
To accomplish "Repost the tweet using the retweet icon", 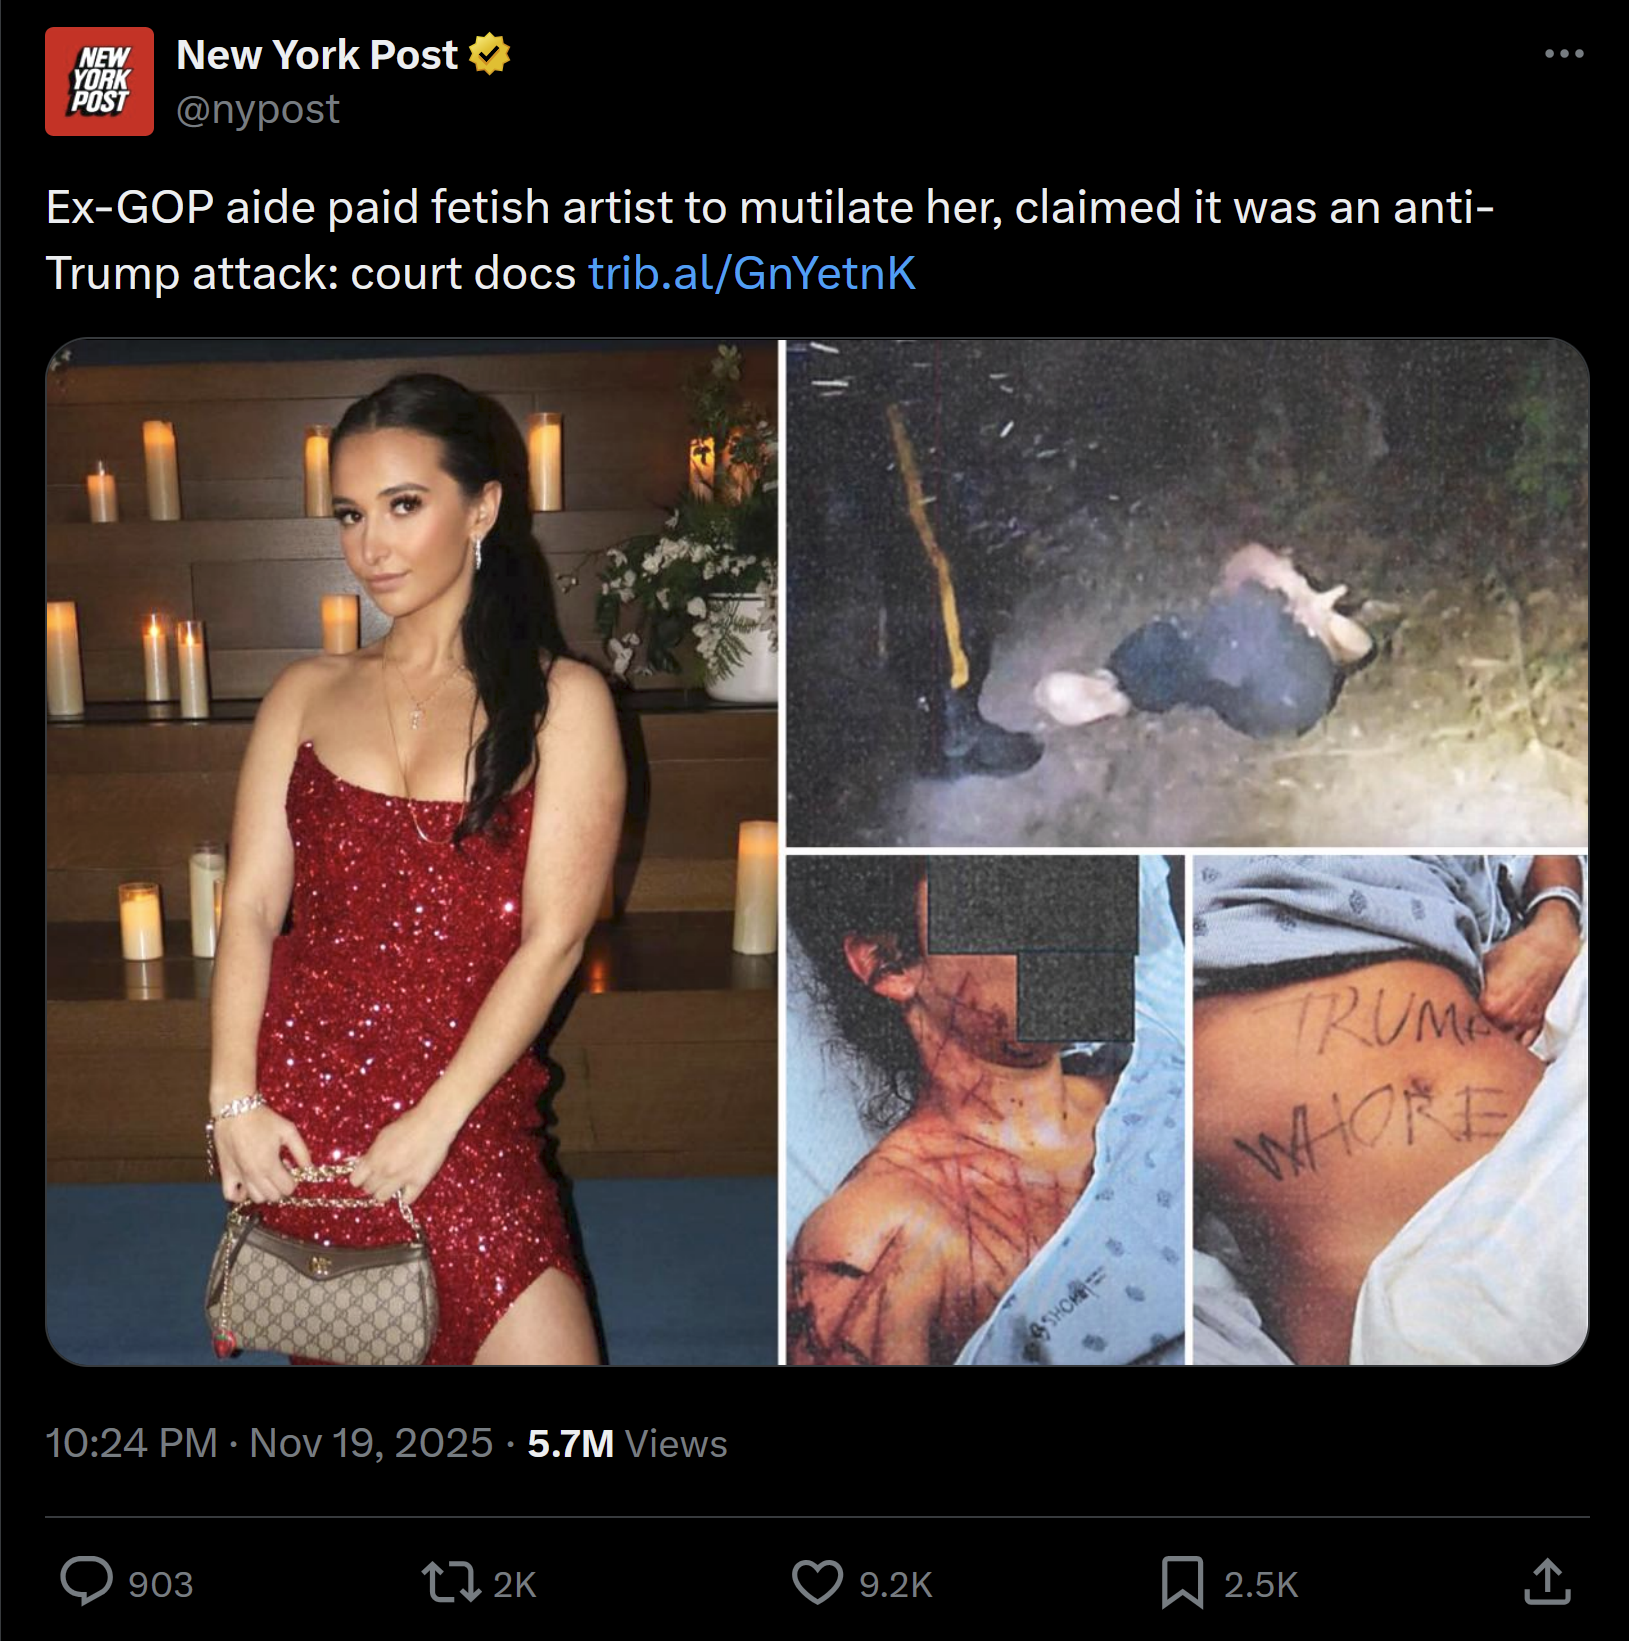I will [x=451, y=1583].
